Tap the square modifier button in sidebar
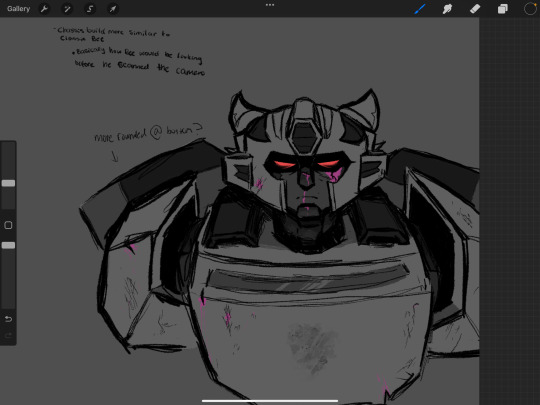Screen dimensions: 540x405 click(8, 225)
